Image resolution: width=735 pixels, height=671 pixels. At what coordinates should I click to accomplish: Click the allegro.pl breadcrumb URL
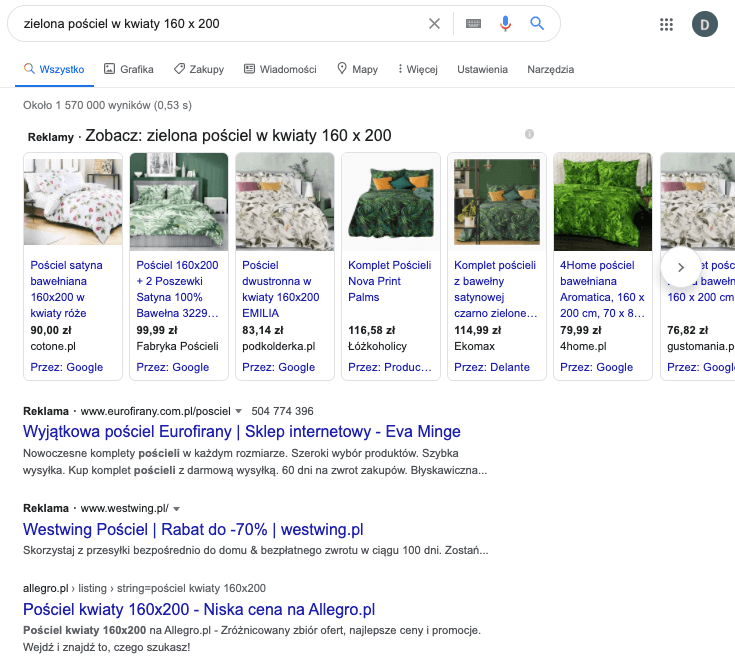point(144,588)
